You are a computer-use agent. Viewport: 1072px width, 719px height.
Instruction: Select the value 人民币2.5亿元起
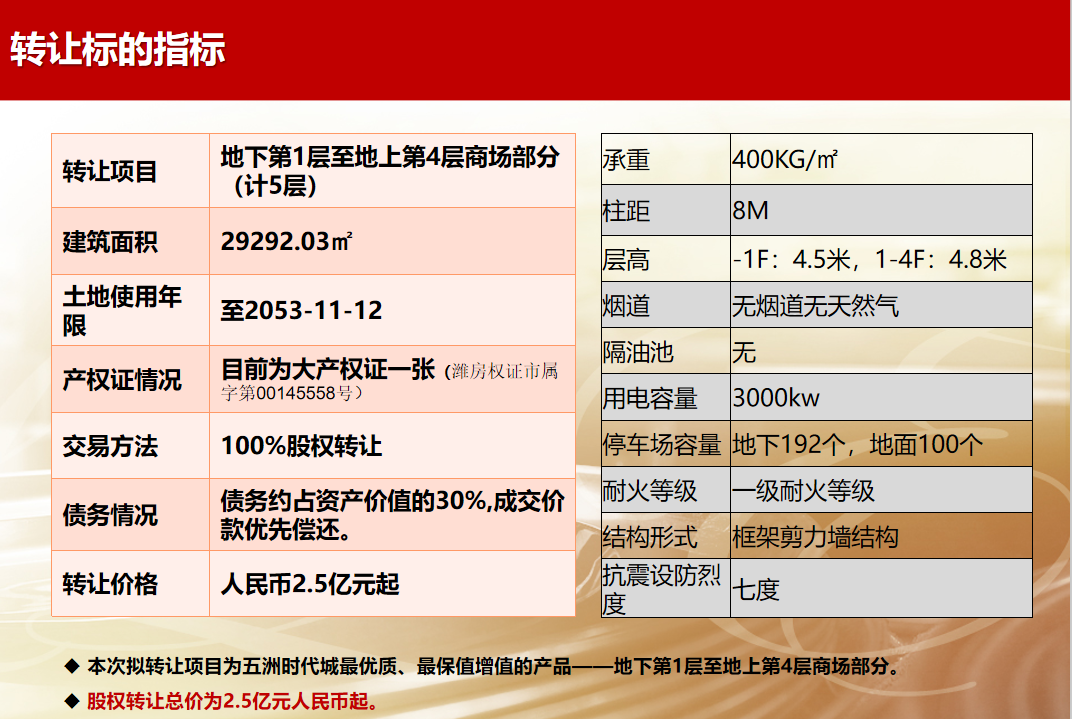tap(310, 584)
